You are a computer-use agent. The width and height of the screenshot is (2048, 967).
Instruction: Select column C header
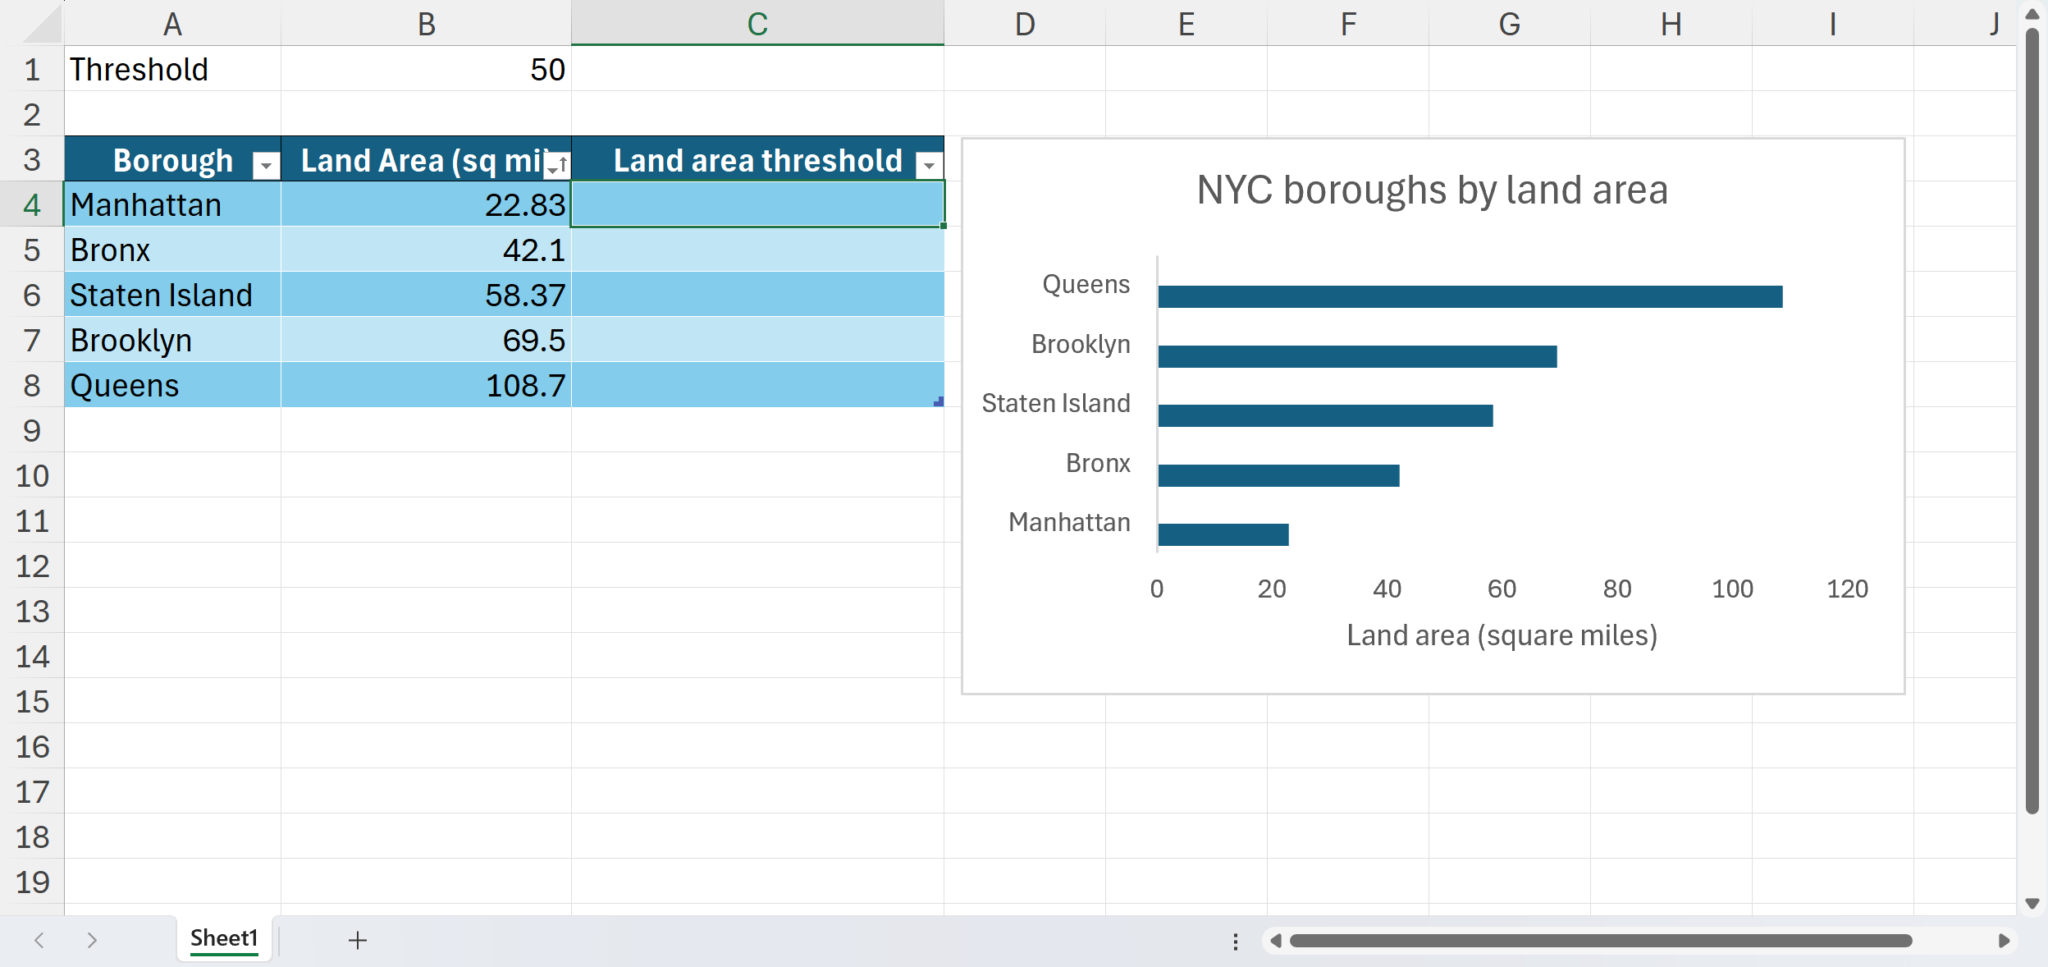click(x=757, y=24)
